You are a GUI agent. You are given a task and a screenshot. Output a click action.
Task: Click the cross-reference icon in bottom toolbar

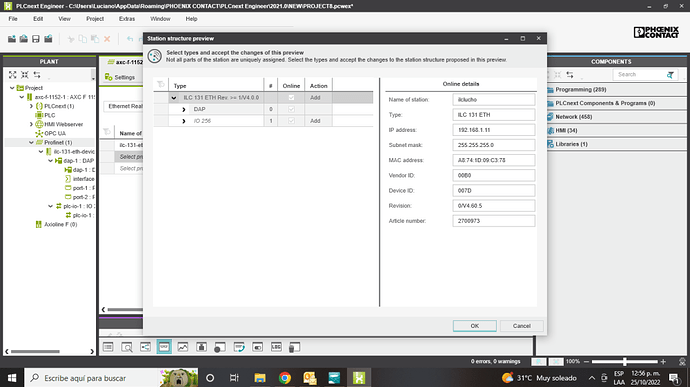(x=145, y=347)
